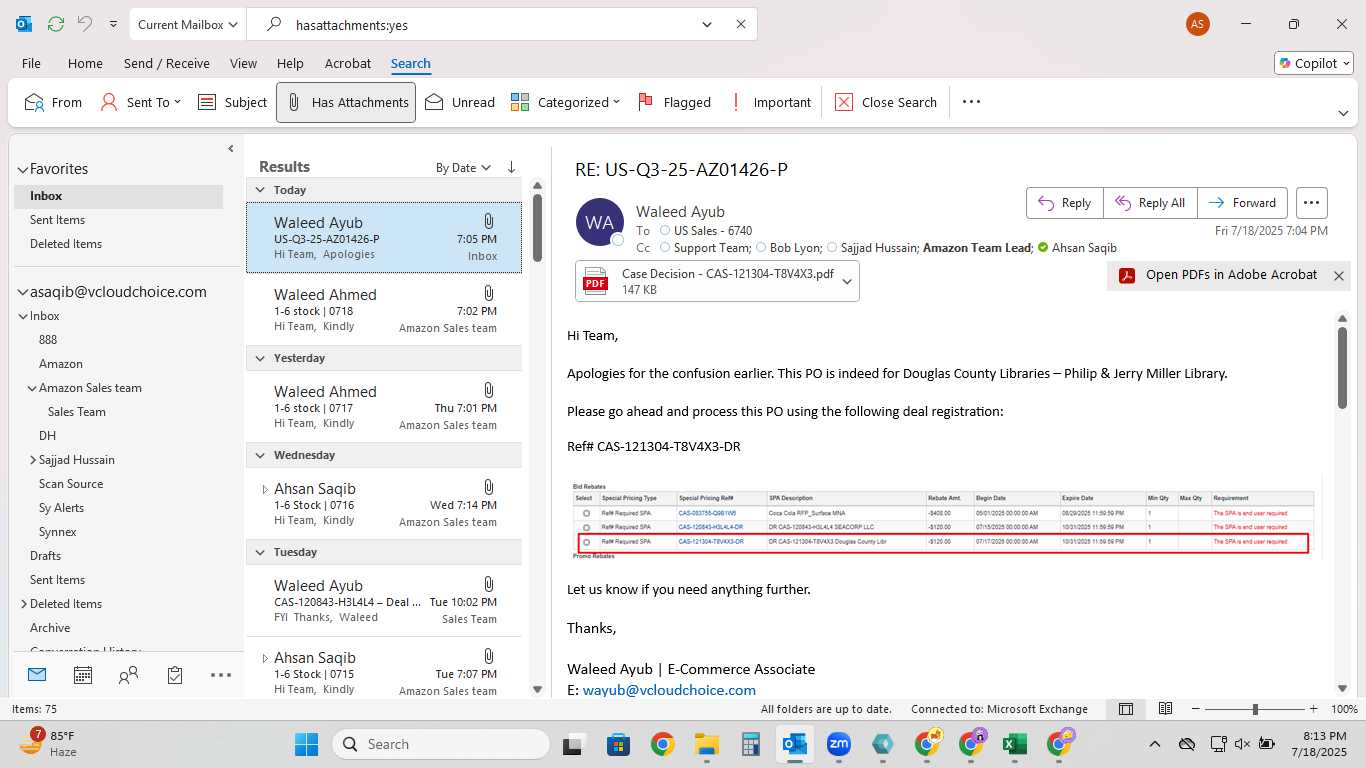Open the Help ribbon tab
Screen dimensions: 1366x768
click(290, 63)
